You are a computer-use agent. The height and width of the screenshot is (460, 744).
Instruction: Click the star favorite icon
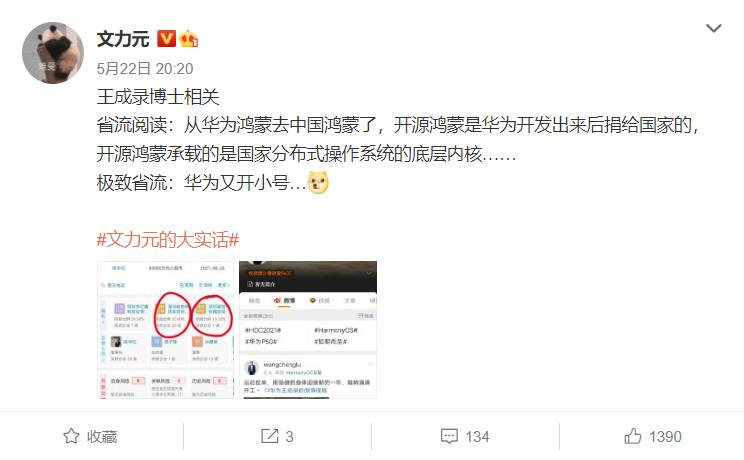point(72,436)
